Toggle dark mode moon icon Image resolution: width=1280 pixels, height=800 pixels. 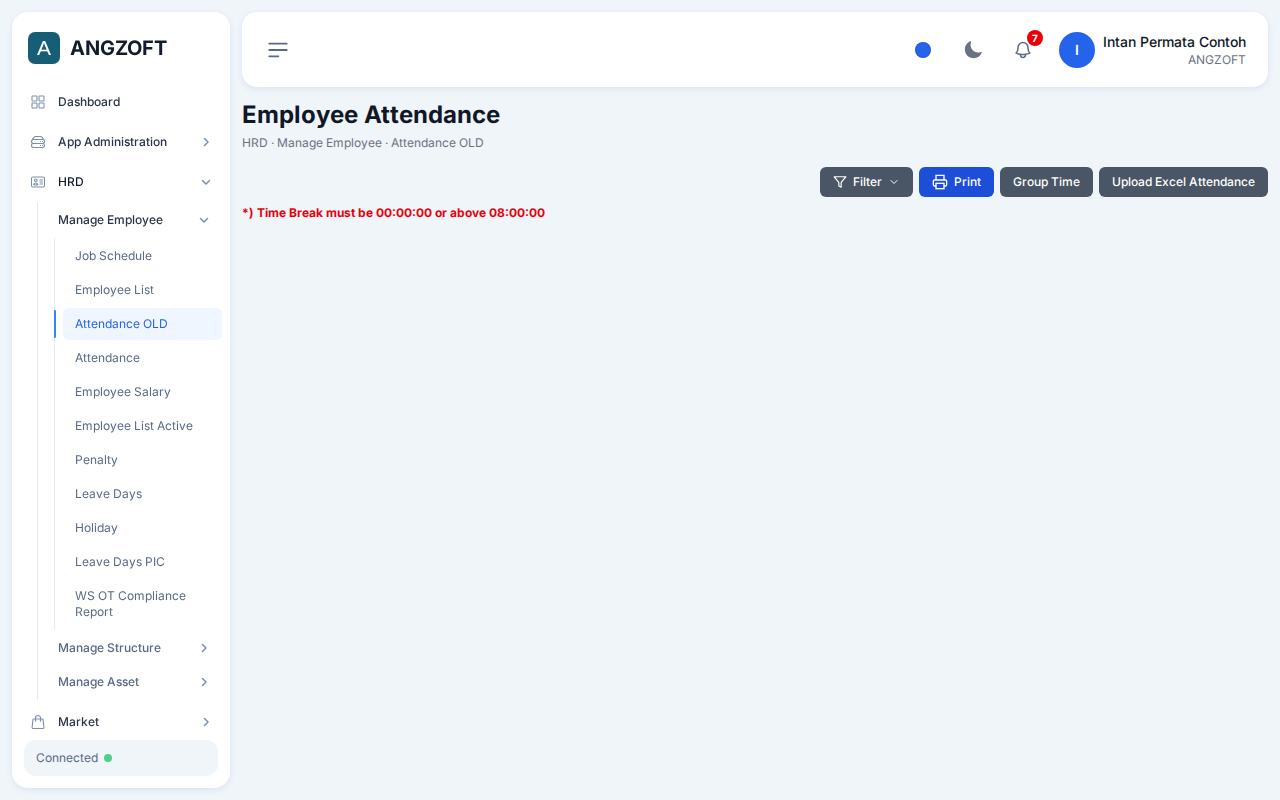[x=973, y=50]
